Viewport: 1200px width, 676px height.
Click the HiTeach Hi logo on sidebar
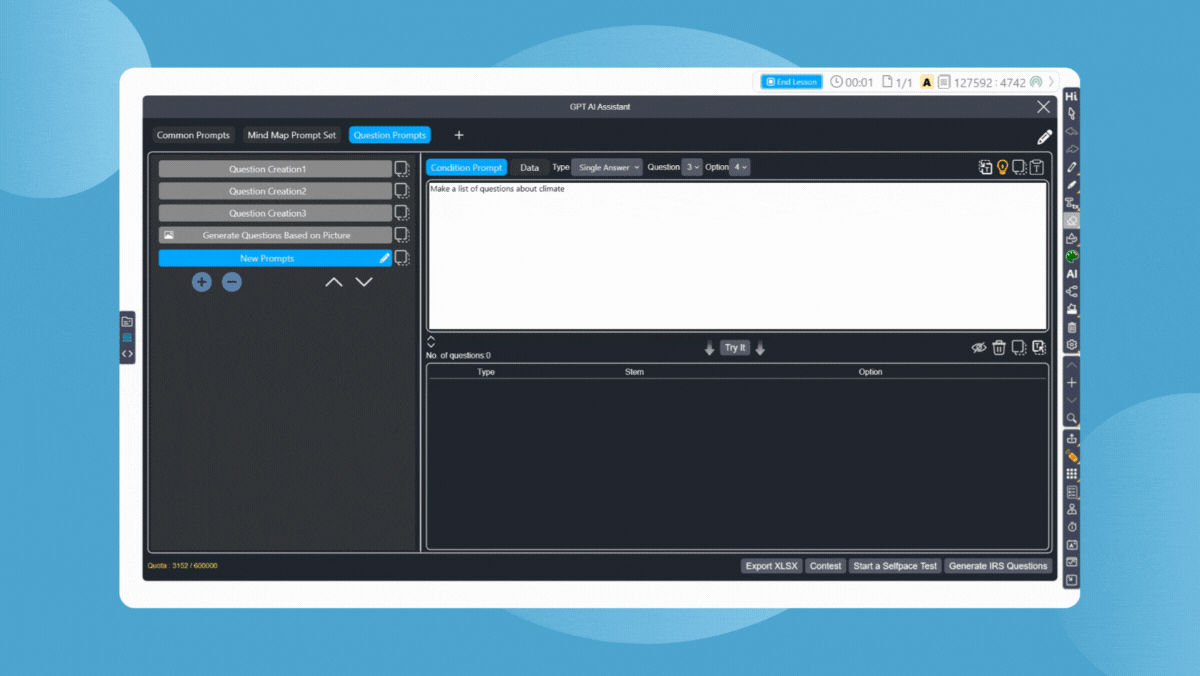pos(1072,97)
